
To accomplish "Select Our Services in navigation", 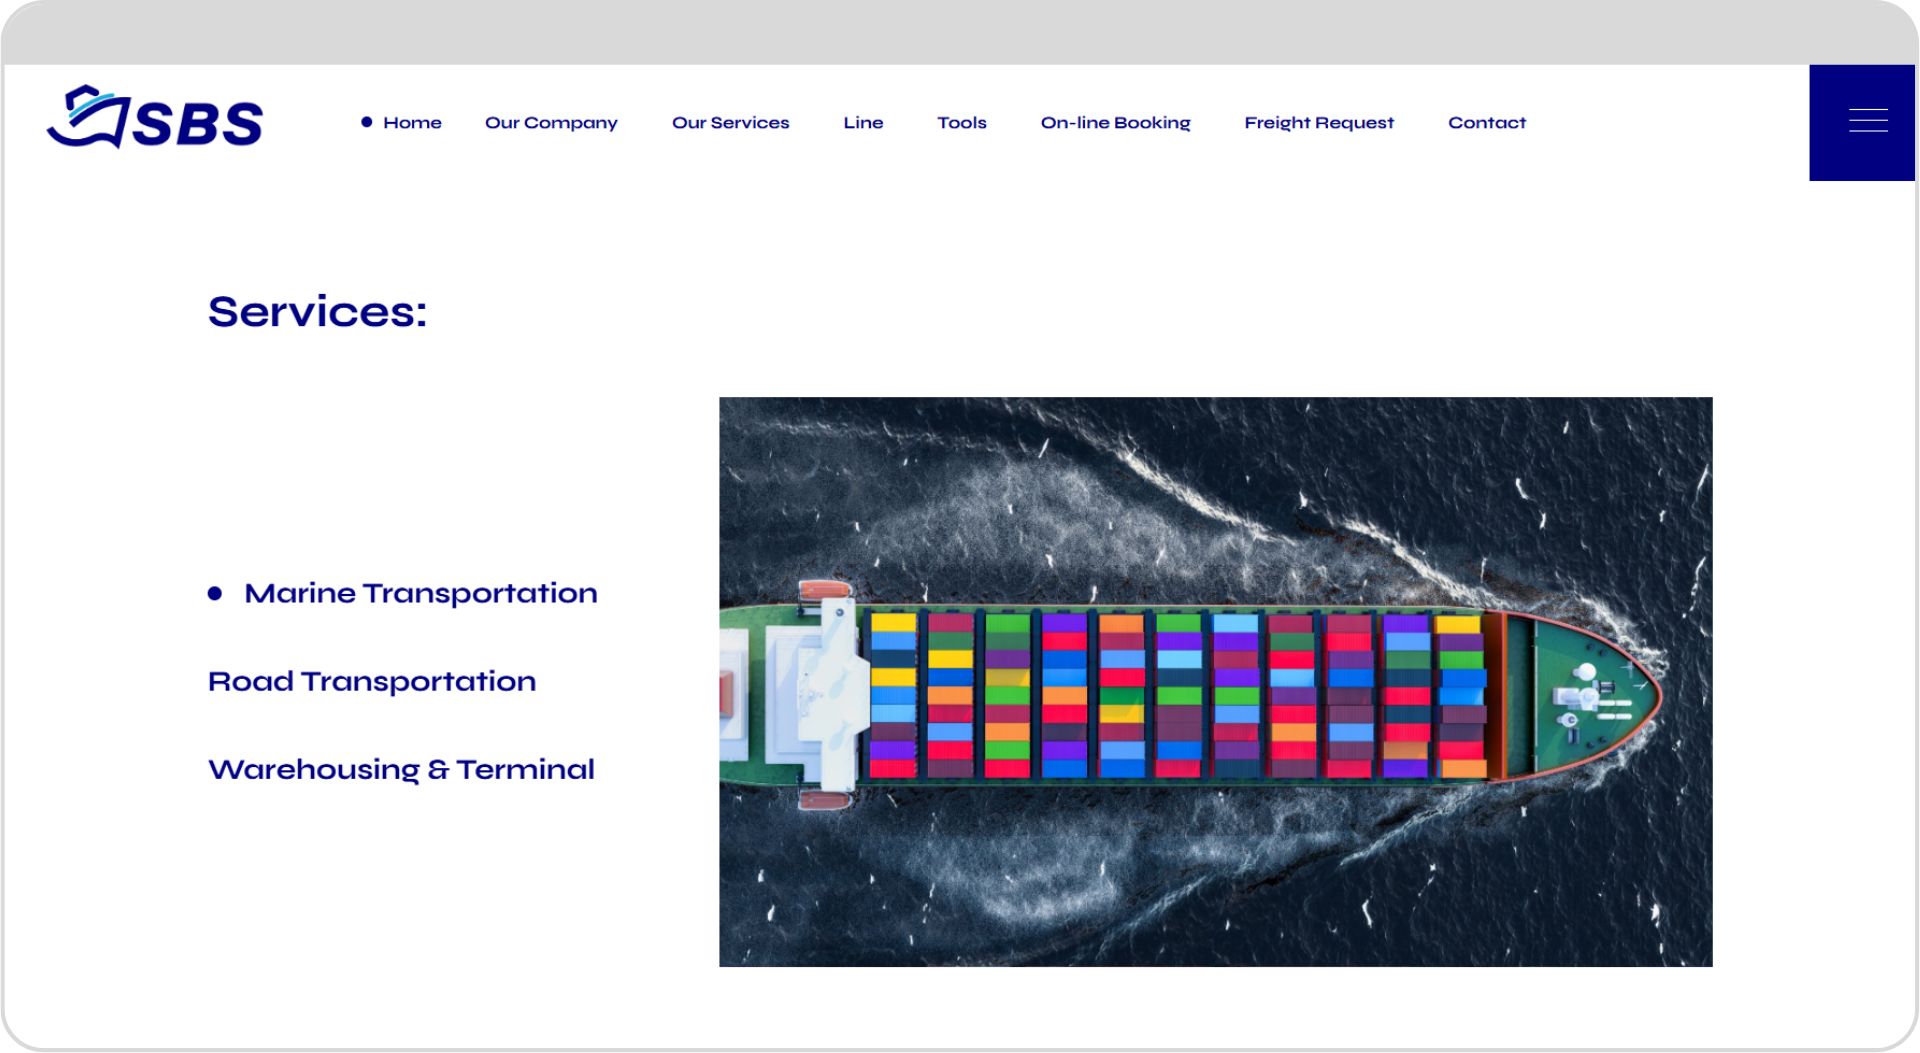I will (730, 122).
